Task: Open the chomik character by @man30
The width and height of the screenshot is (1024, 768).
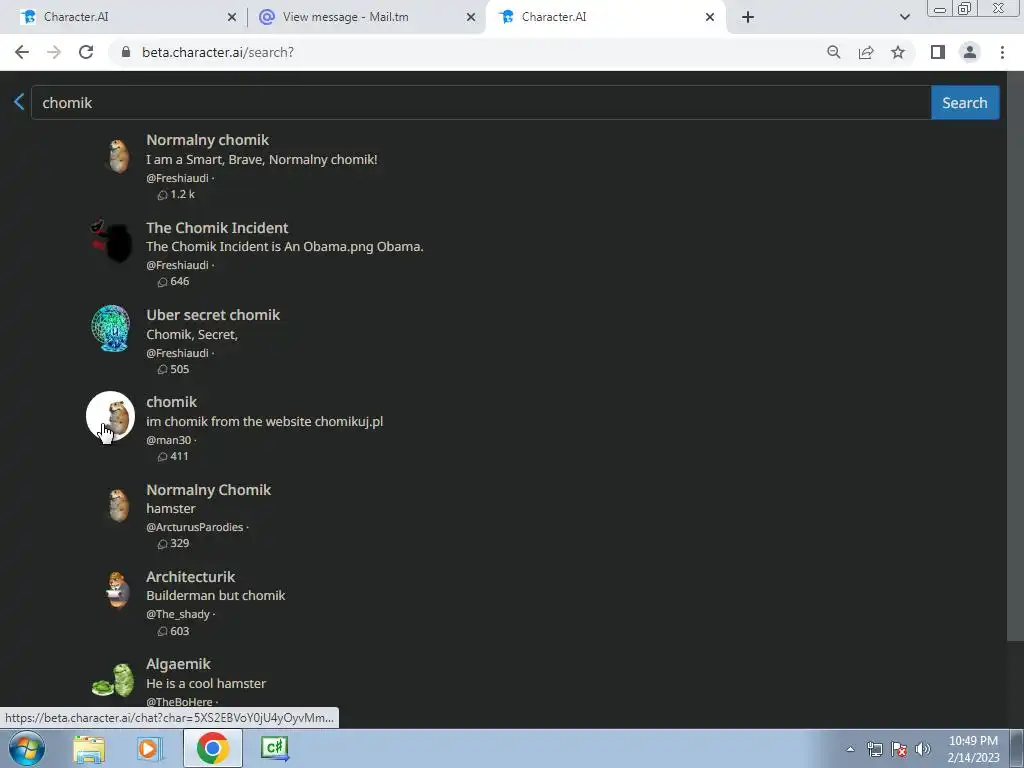Action: click(172, 402)
